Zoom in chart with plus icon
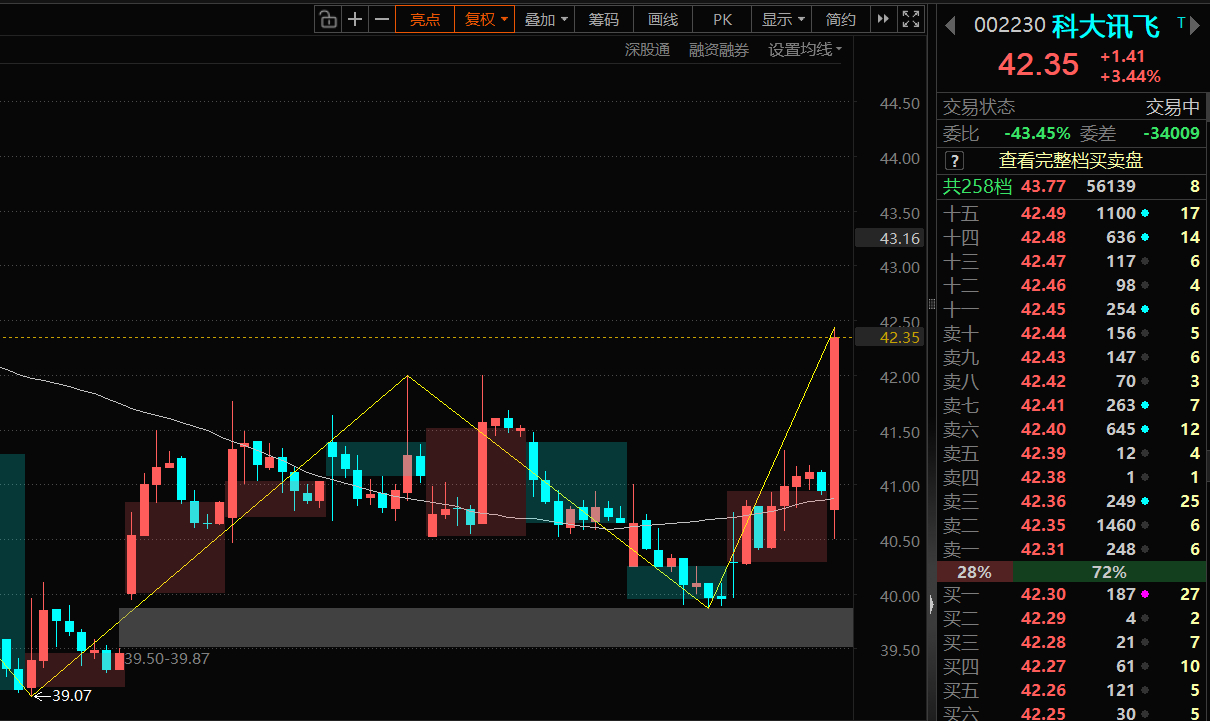 [x=355, y=19]
